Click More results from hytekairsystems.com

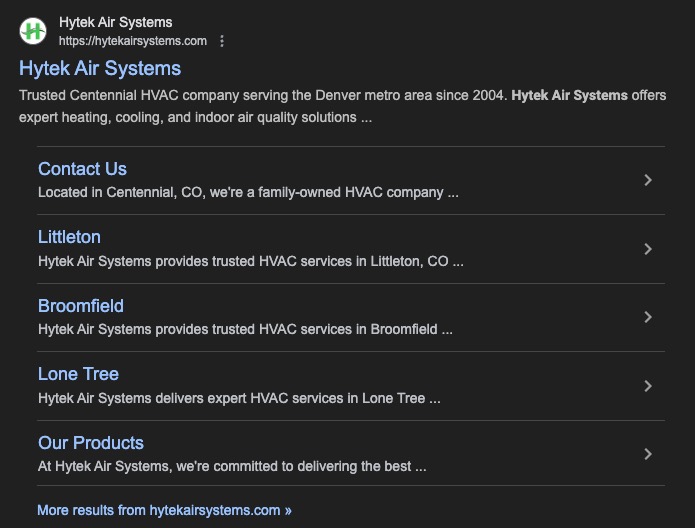(x=164, y=510)
